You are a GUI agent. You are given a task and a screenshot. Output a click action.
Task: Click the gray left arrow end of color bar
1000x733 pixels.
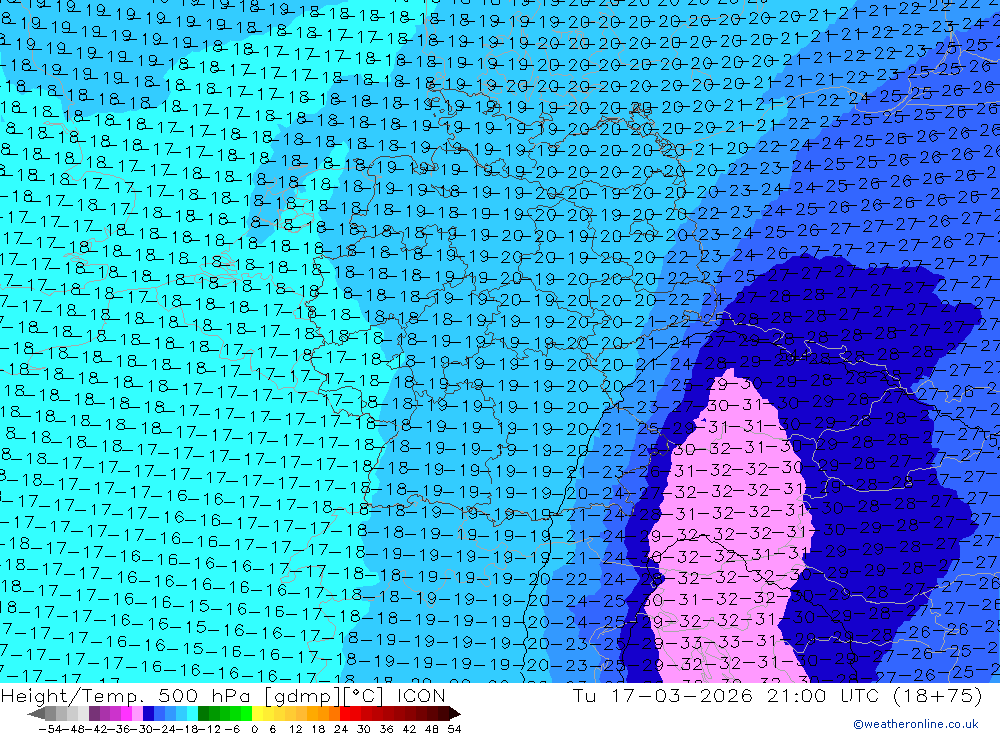tap(36, 713)
